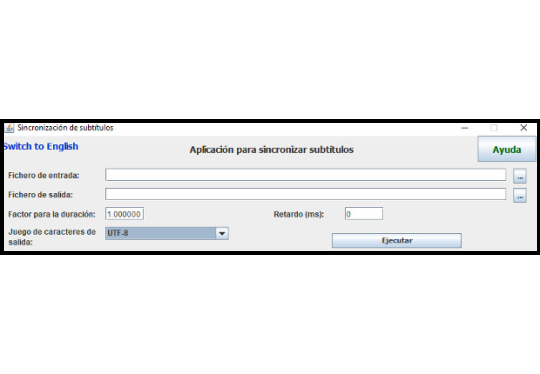This screenshot has width=540, height=374.
Task: Click the disabled maximize window button
Action: (x=494, y=128)
